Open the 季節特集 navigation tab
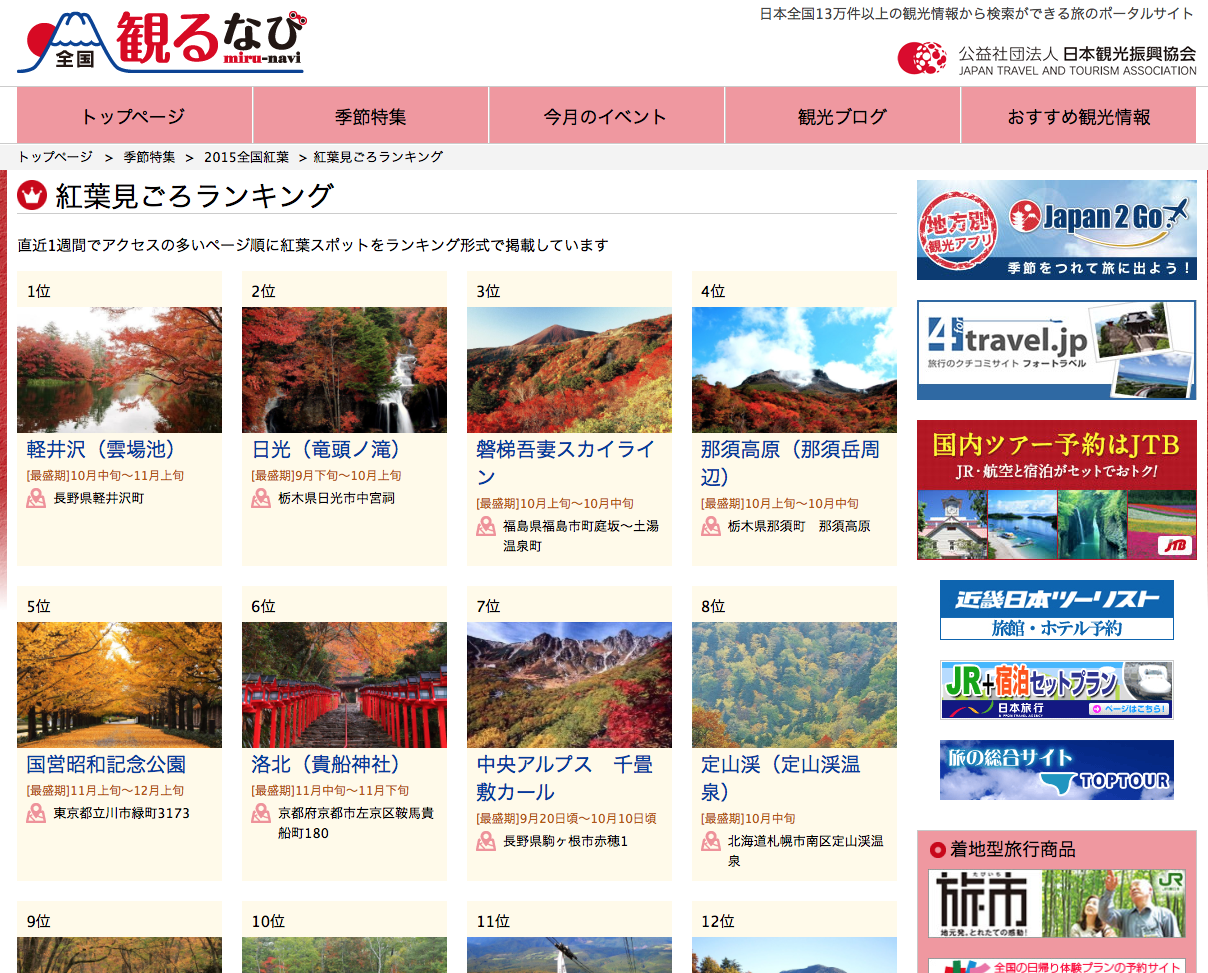Screen dimensions: 1208x973 click(x=370, y=116)
